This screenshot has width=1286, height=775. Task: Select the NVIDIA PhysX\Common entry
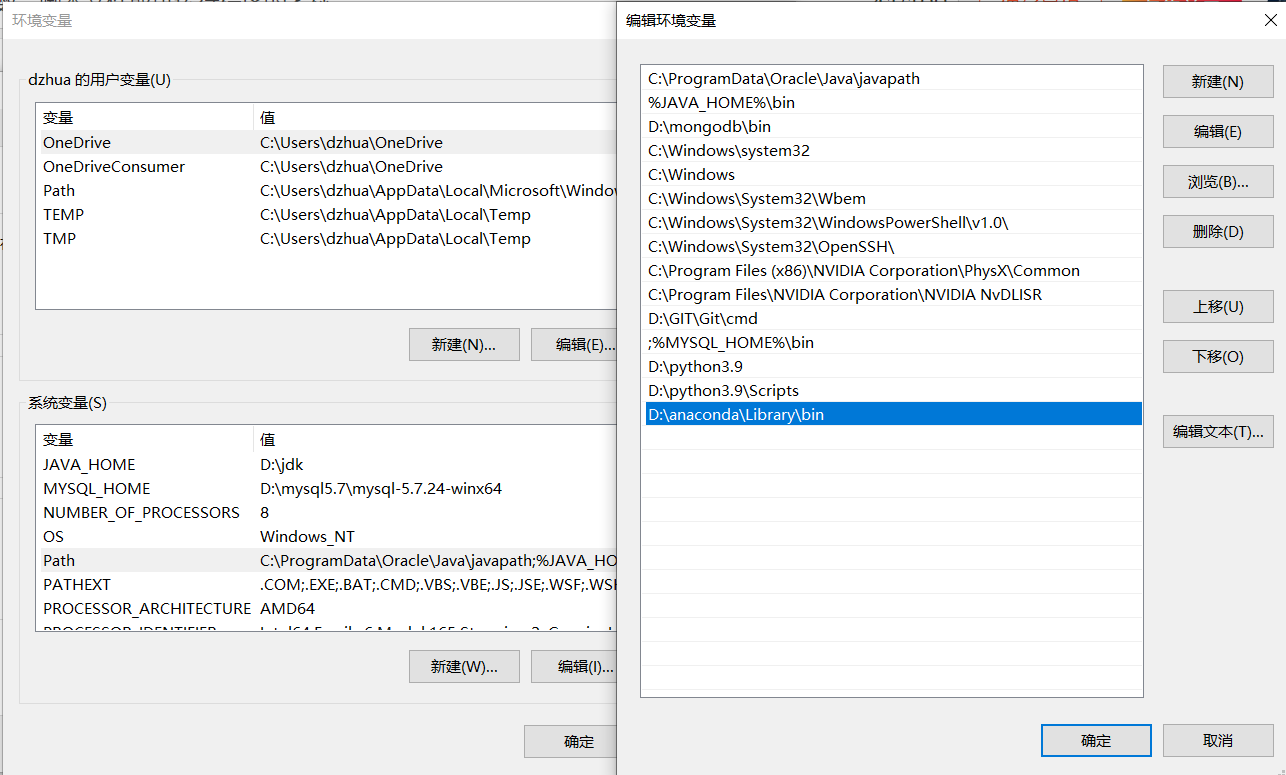893,270
